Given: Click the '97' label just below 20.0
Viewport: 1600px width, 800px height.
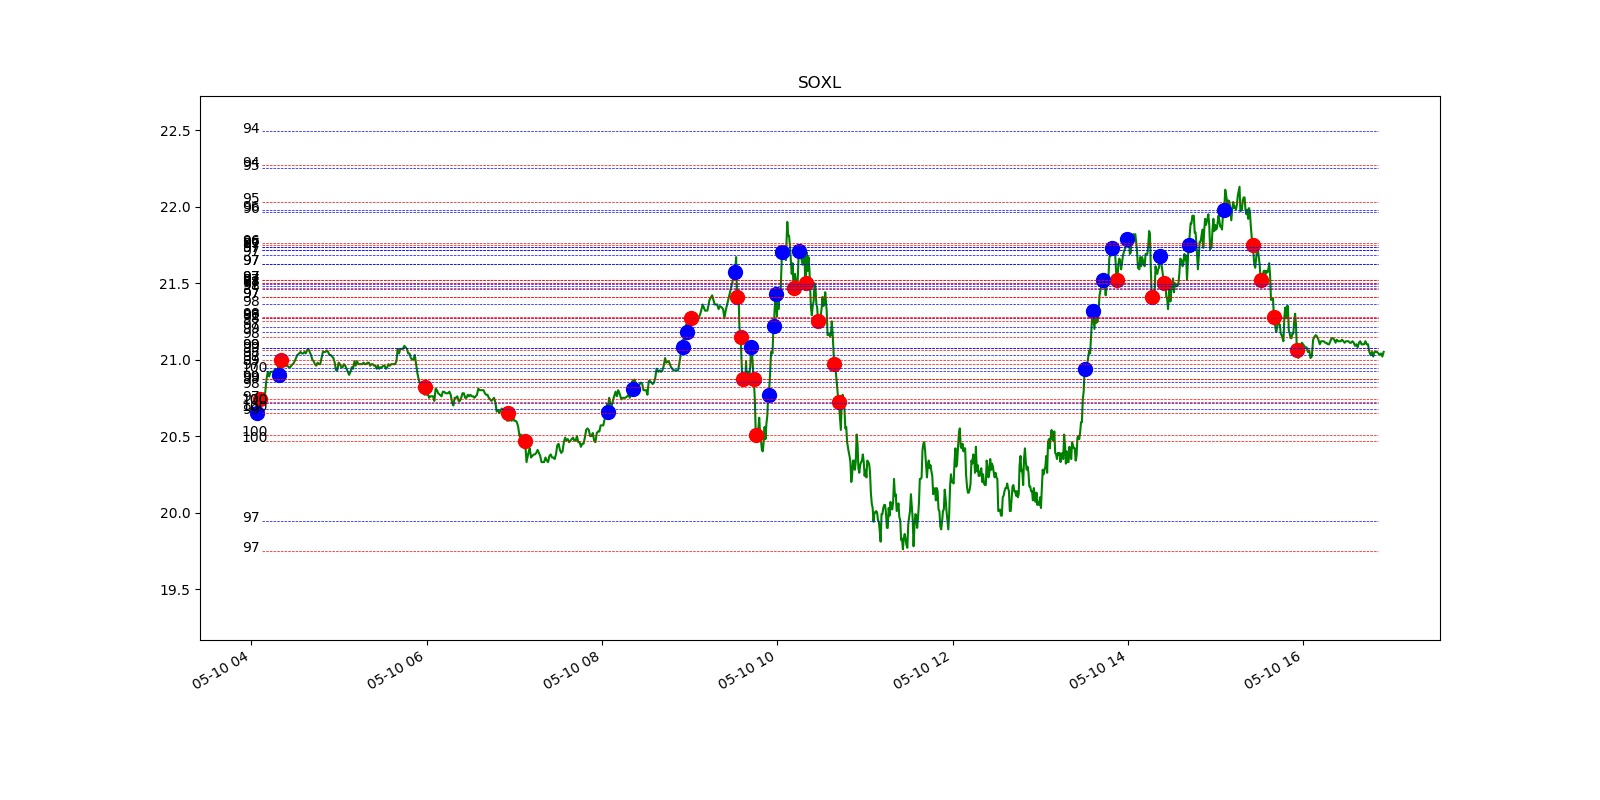Looking at the screenshot, I should 251,518.
